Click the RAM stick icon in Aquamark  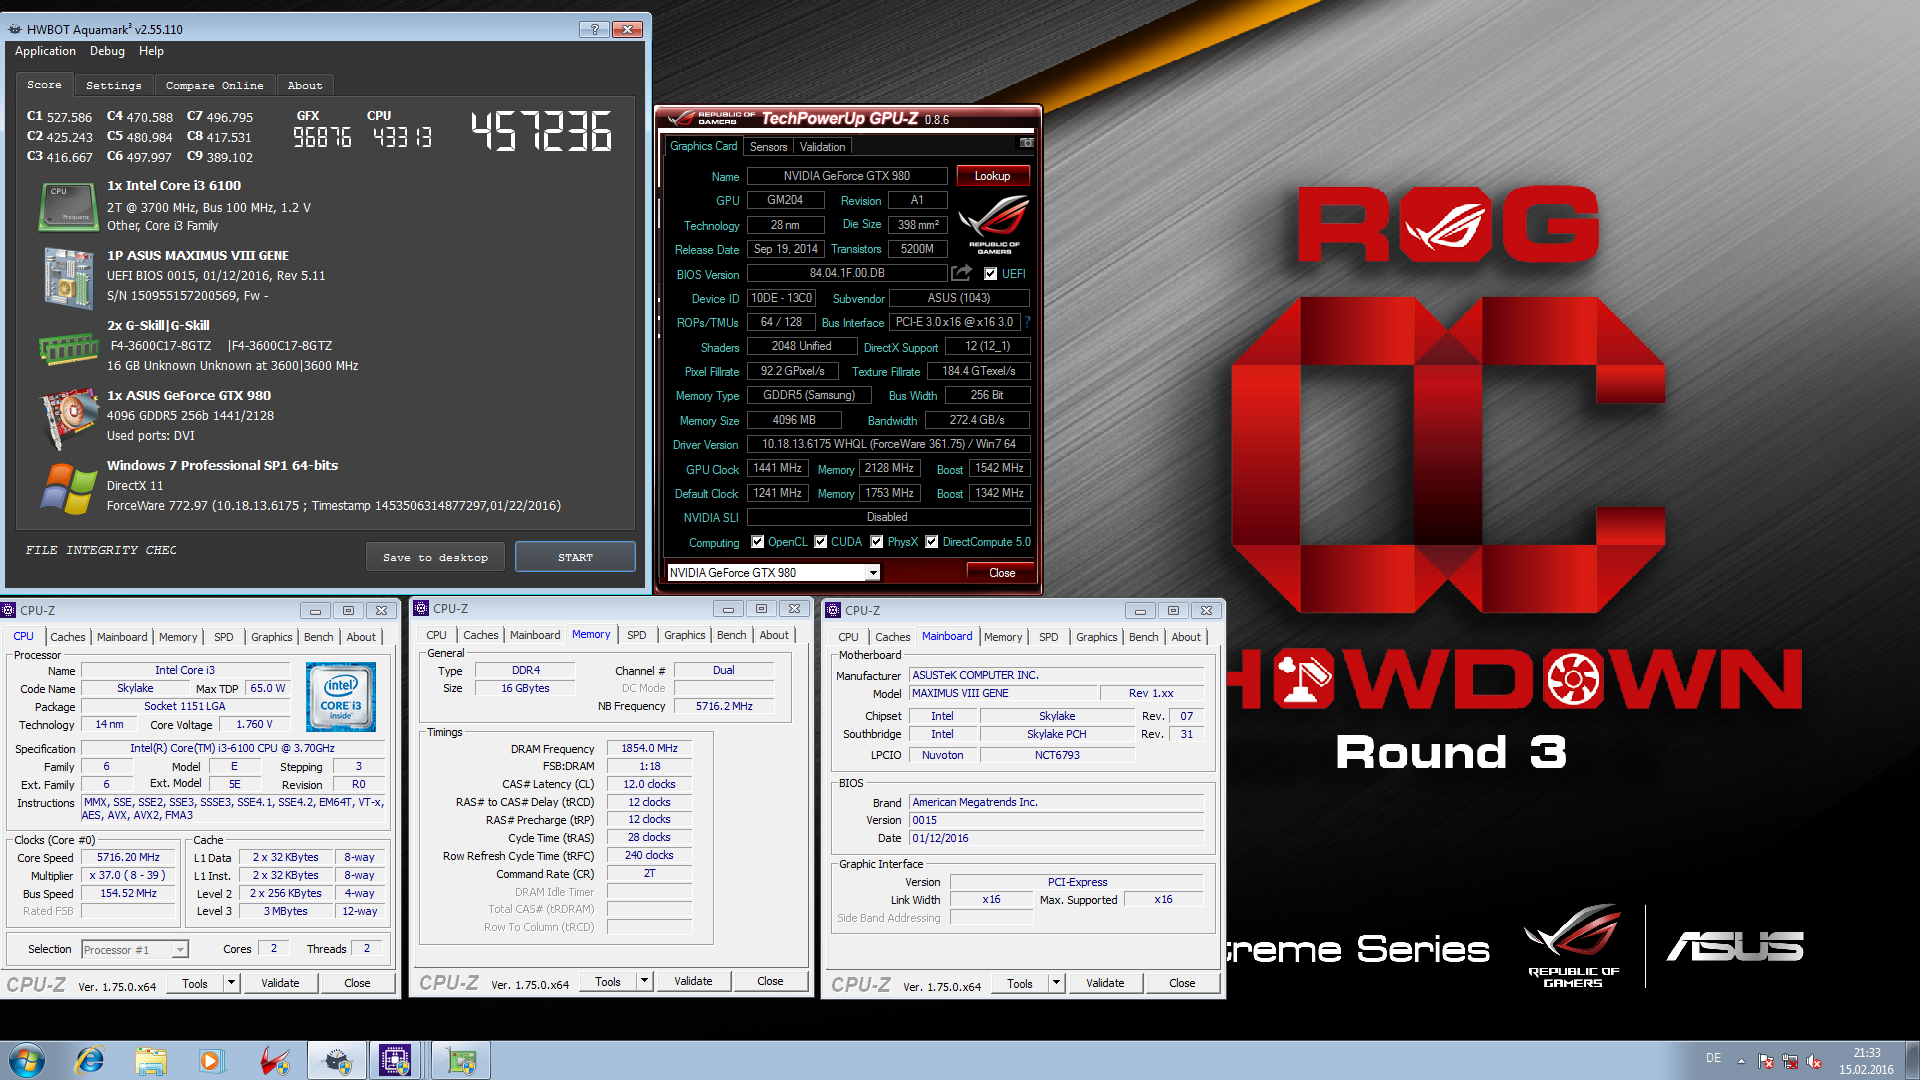[x=67, y=348]
